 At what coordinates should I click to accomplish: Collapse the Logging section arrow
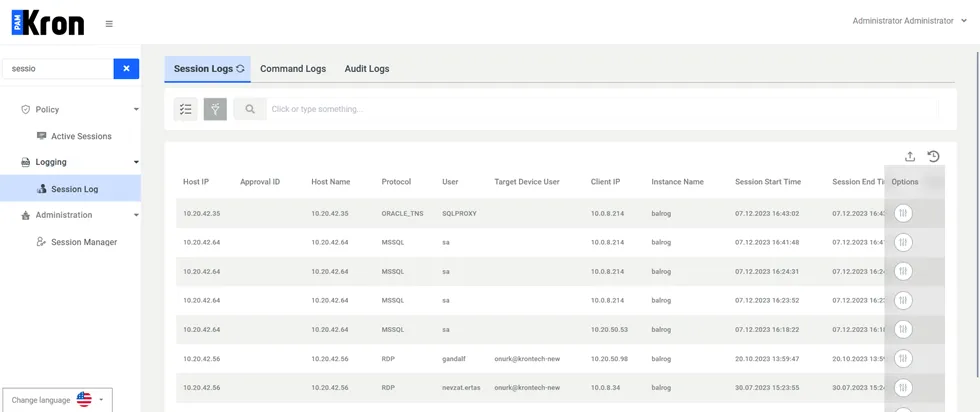click(x=136, y=162)
